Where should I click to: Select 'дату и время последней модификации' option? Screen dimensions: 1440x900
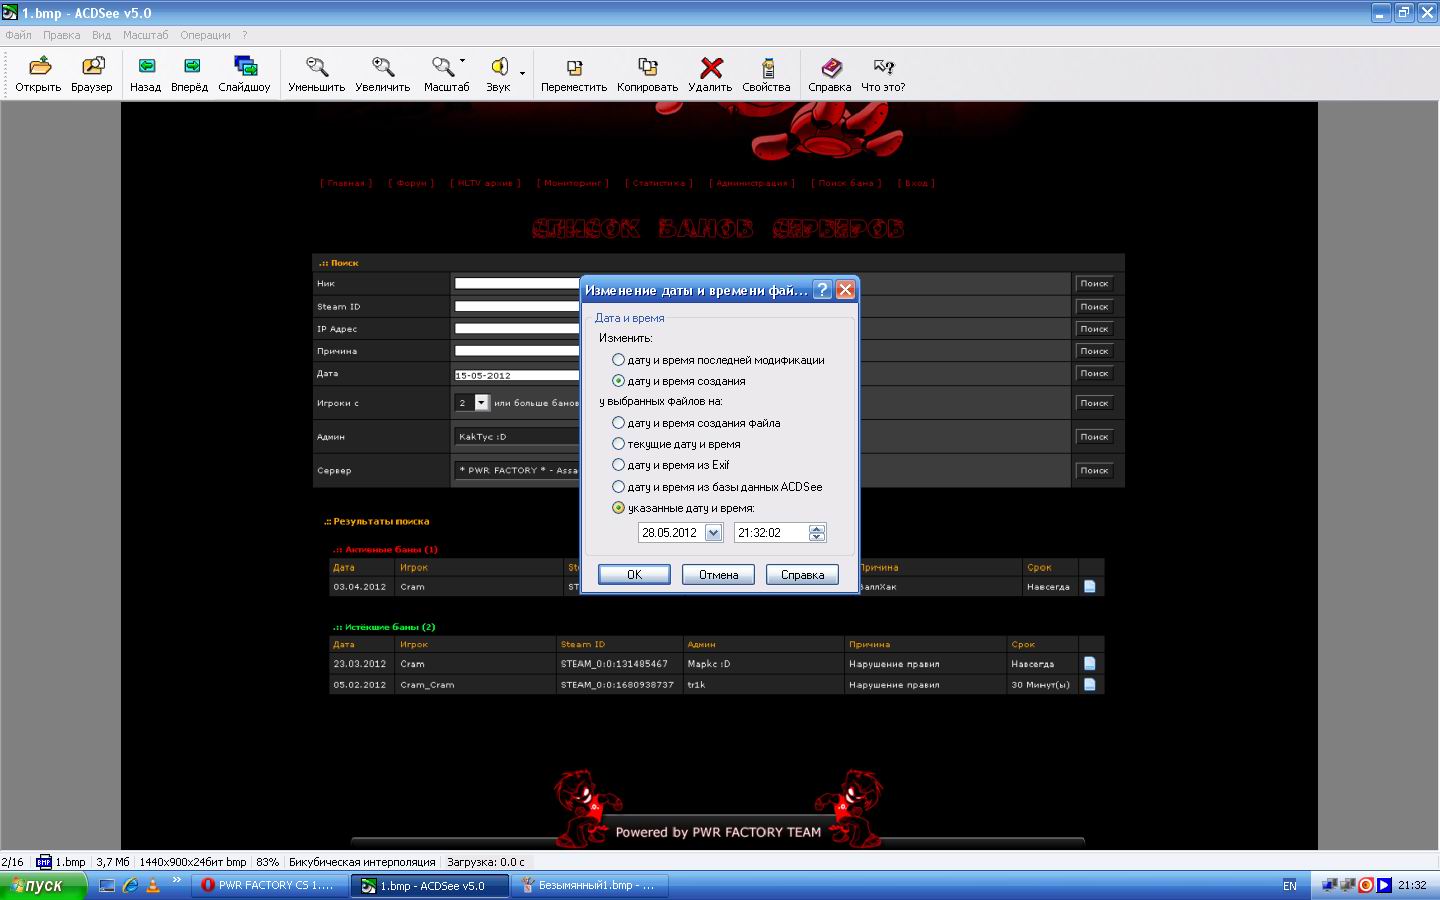tap(618, 360)
